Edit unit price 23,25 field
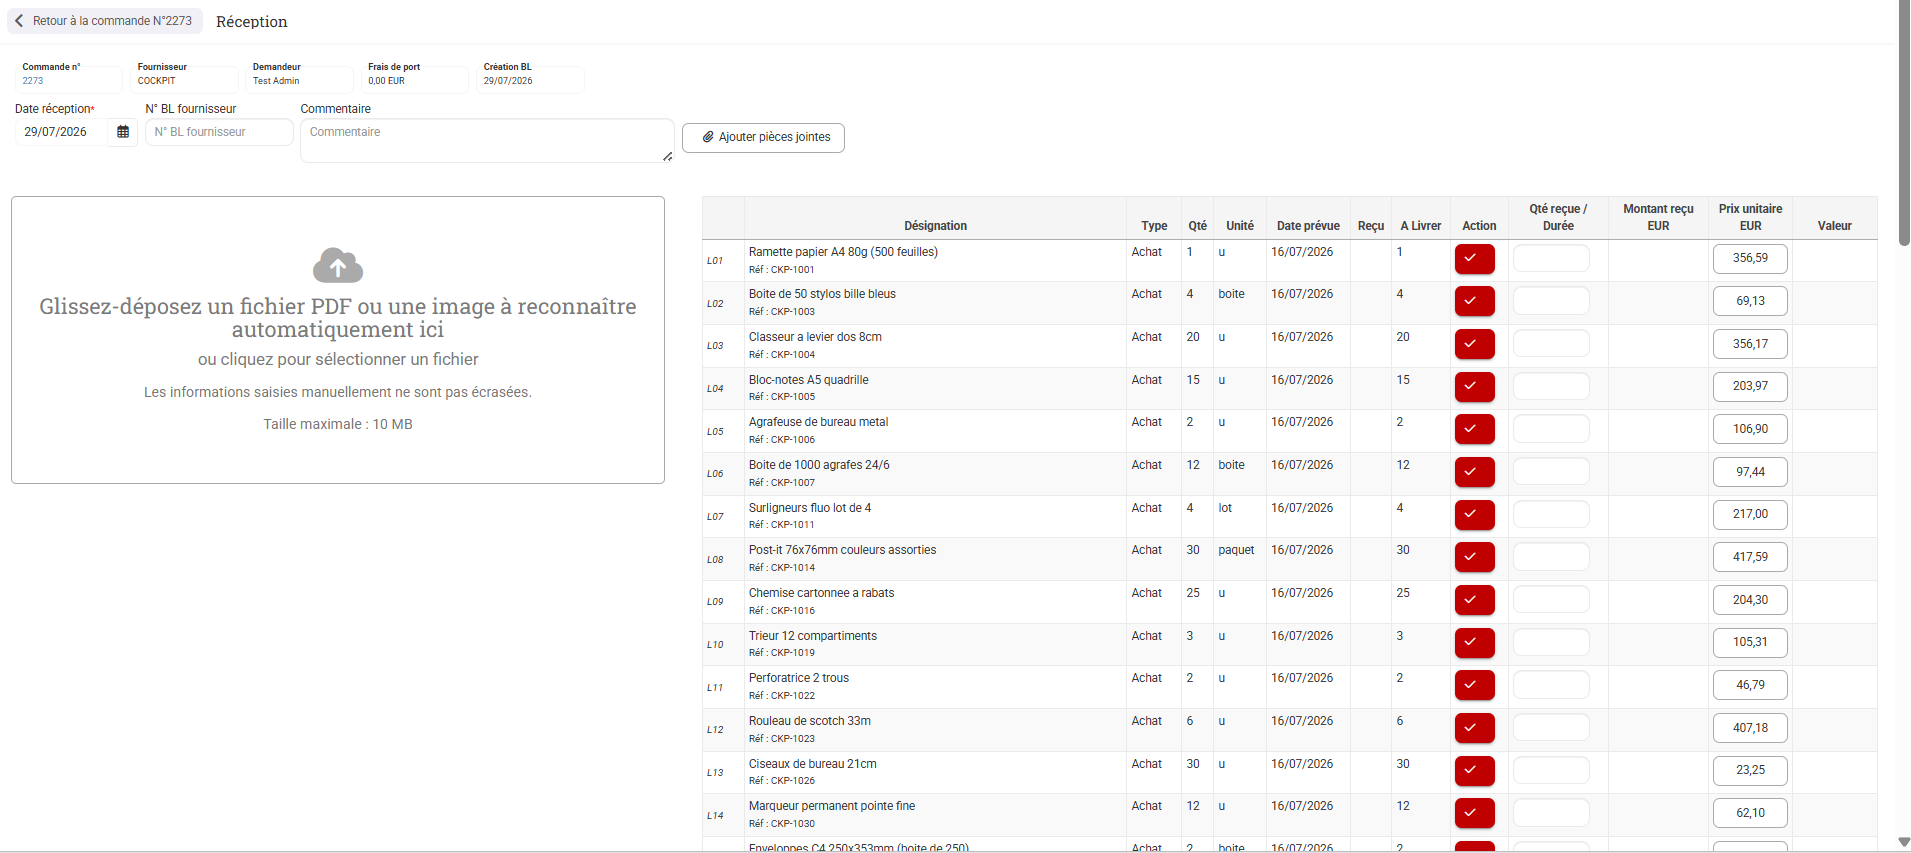 [x=1750, y=771]
